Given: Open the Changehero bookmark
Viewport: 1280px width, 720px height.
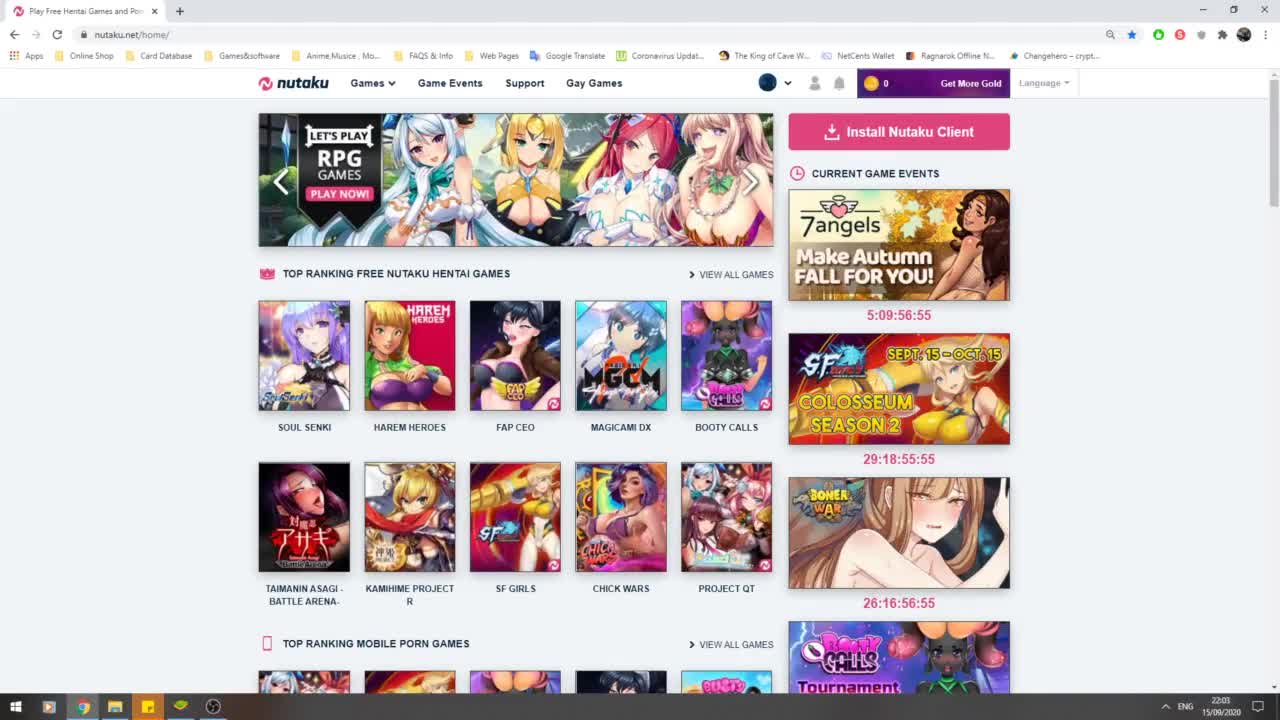Looking at the screenshot, I should point(1055,56).
